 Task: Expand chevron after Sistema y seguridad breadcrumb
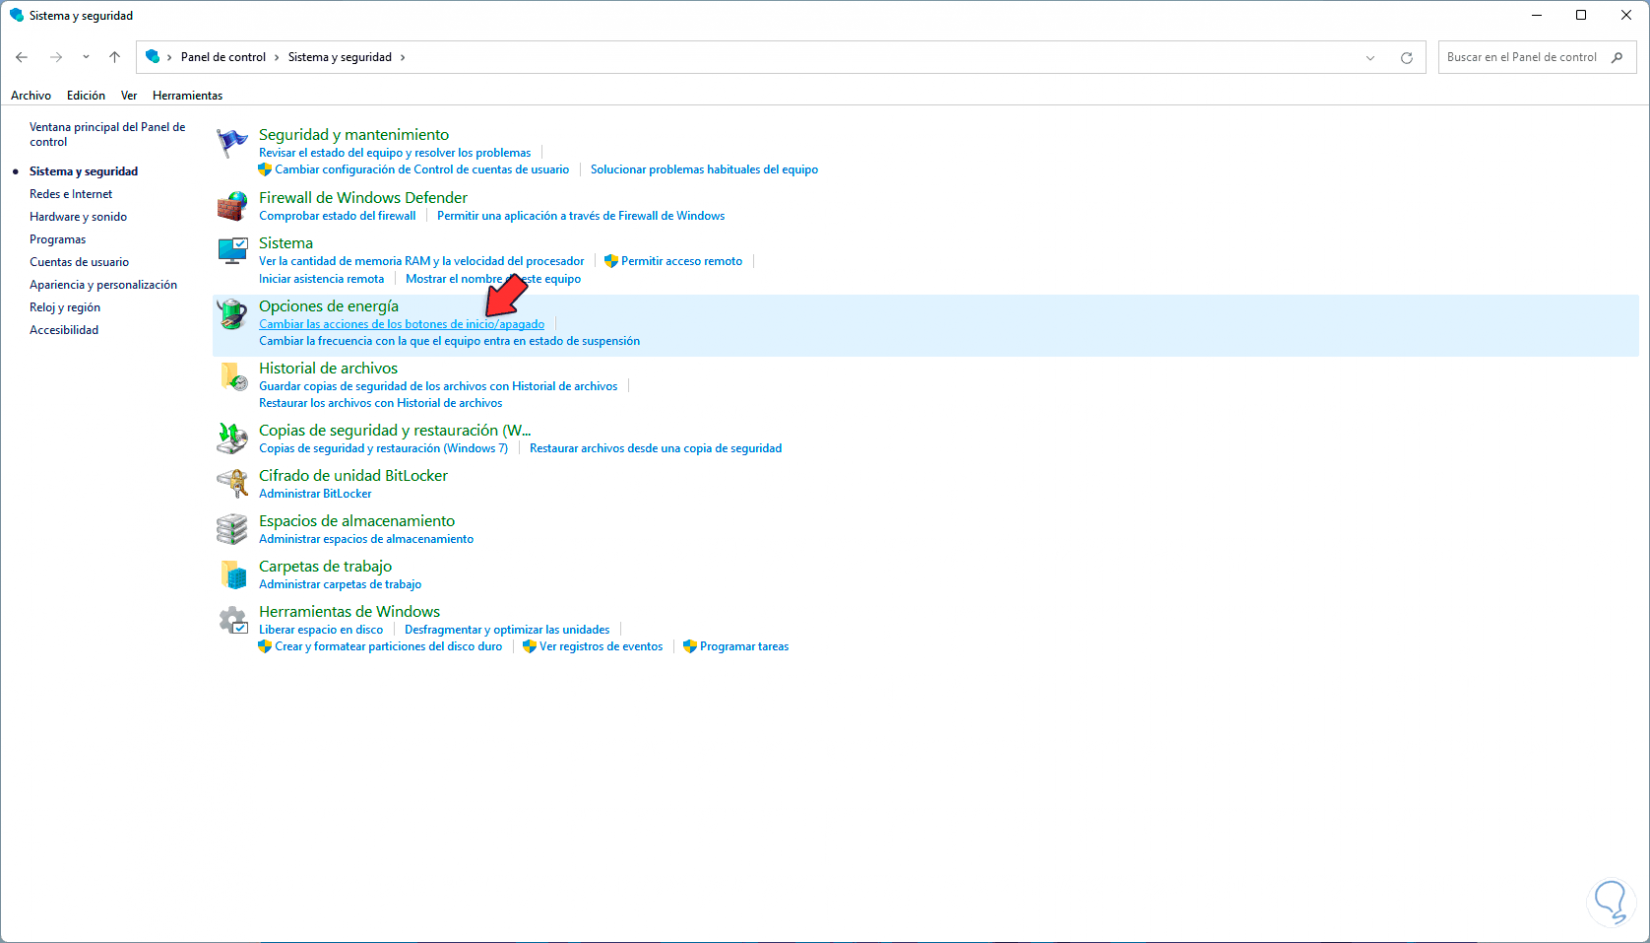[x=403, y=57]
